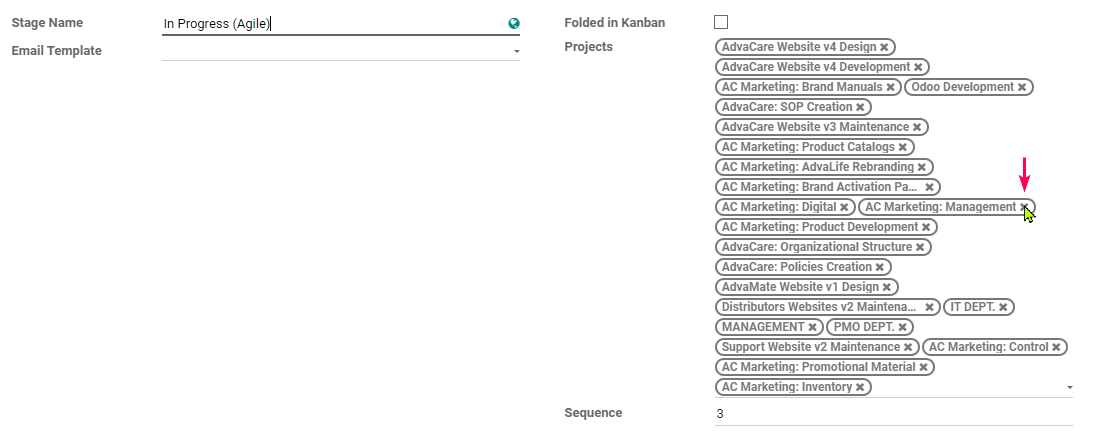Edit the Sequence value field
Screen dimensions: 1094x448
pyautogui.click(x=894, y=414)
